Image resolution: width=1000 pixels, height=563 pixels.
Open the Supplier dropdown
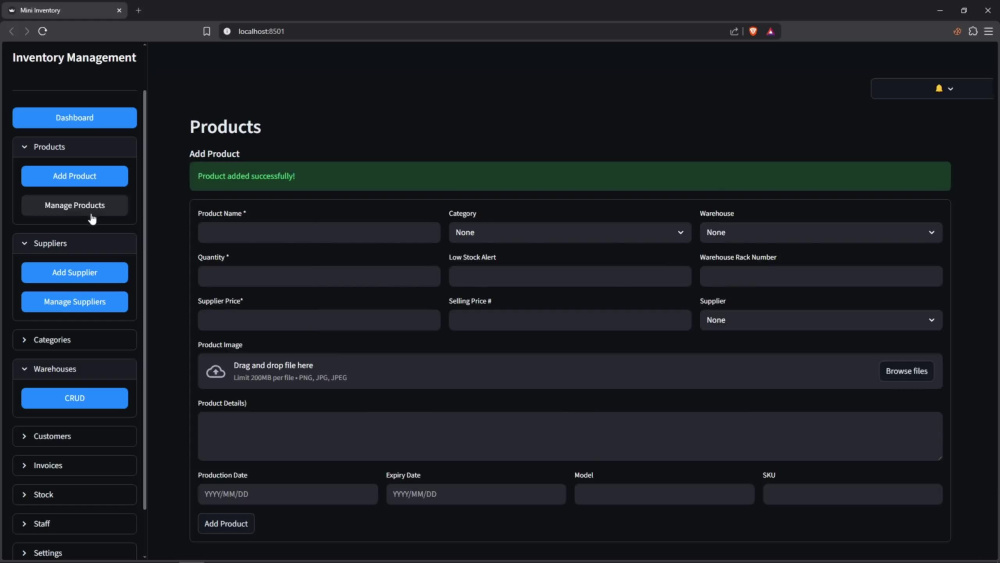(821, 320)
